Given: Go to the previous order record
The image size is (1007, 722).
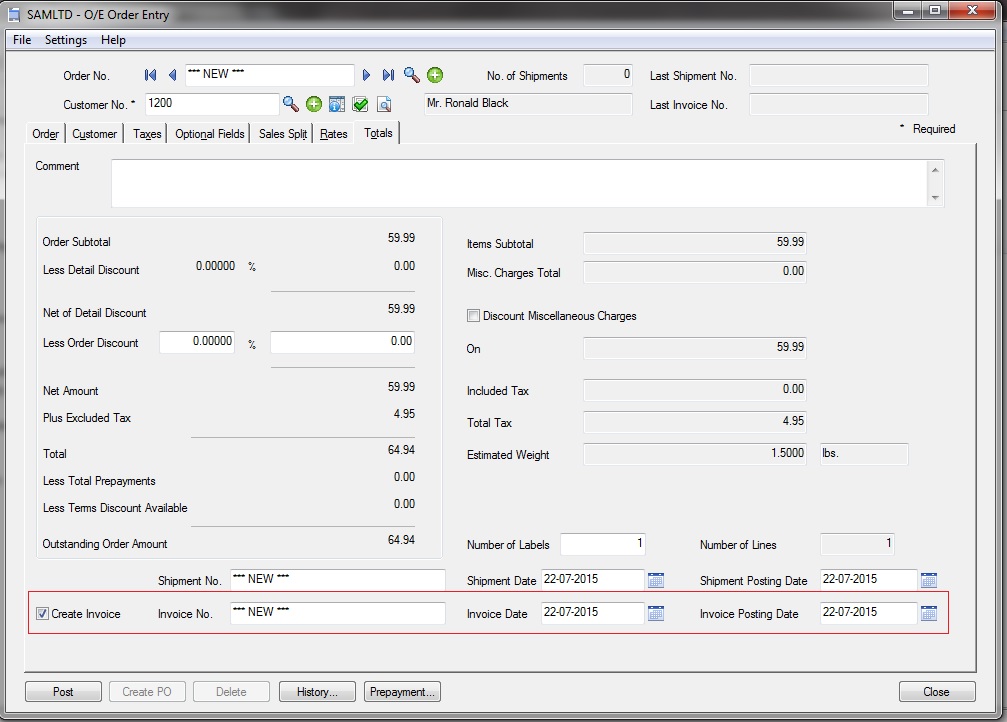Looking at the screenshot, I should coord(172,75).
